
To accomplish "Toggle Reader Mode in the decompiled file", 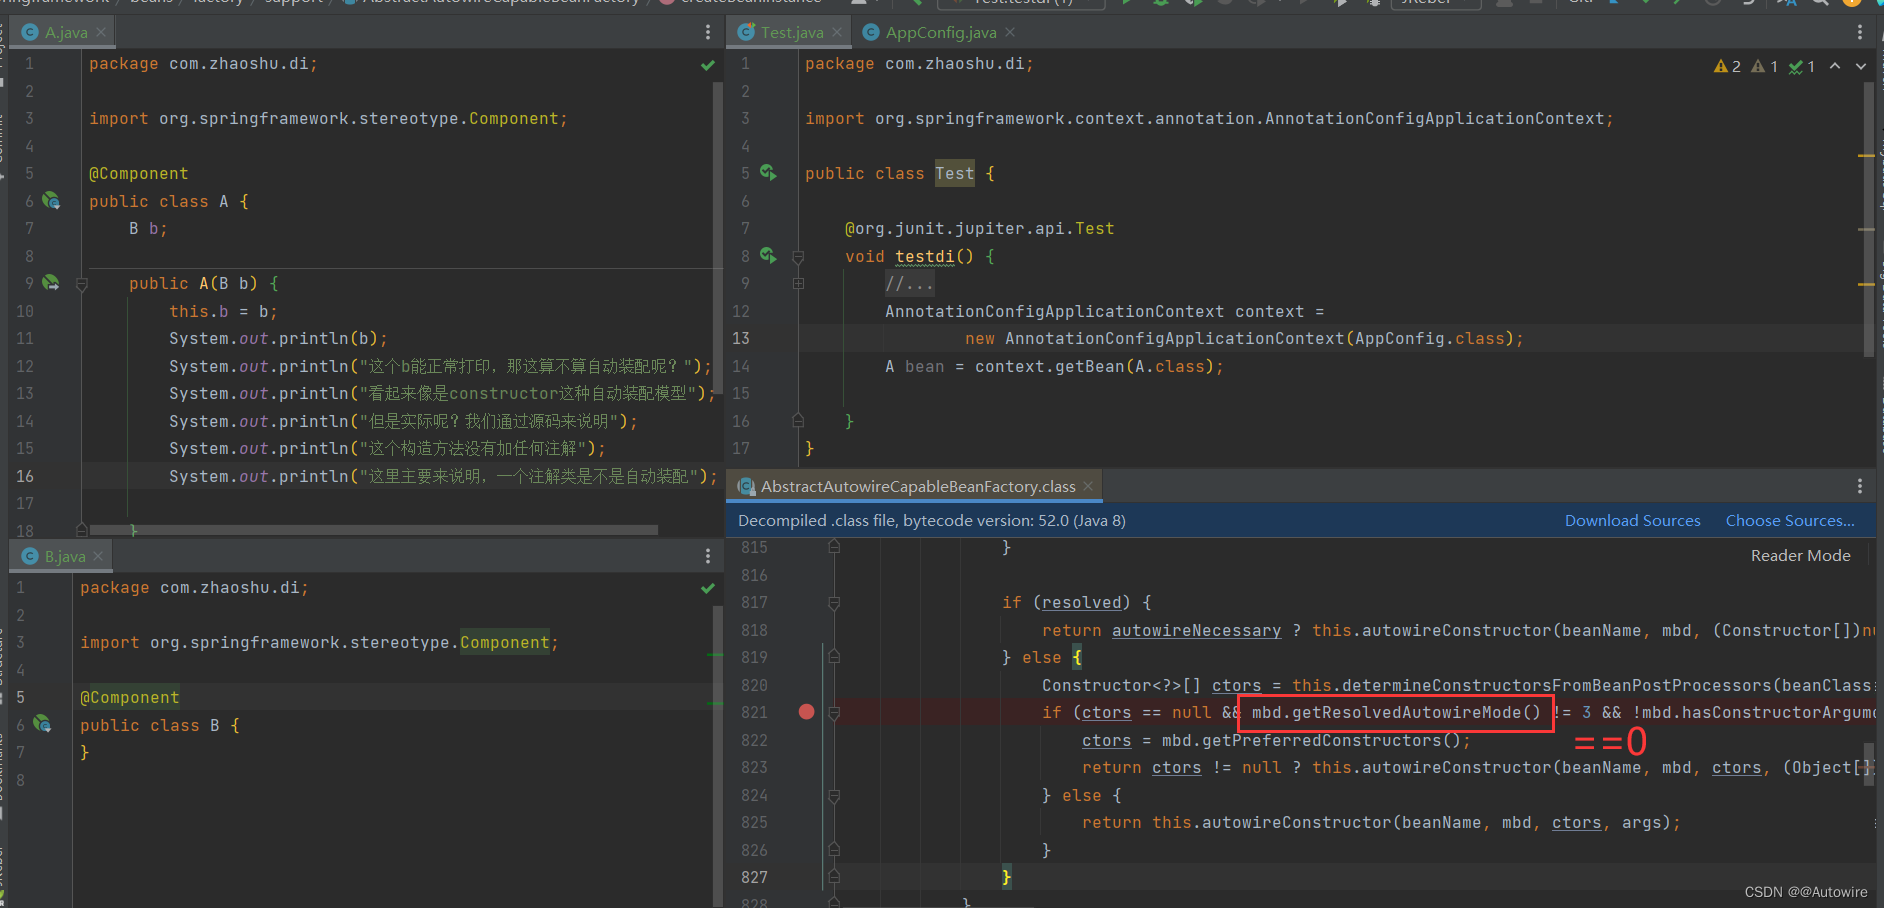I will 1800,555.
